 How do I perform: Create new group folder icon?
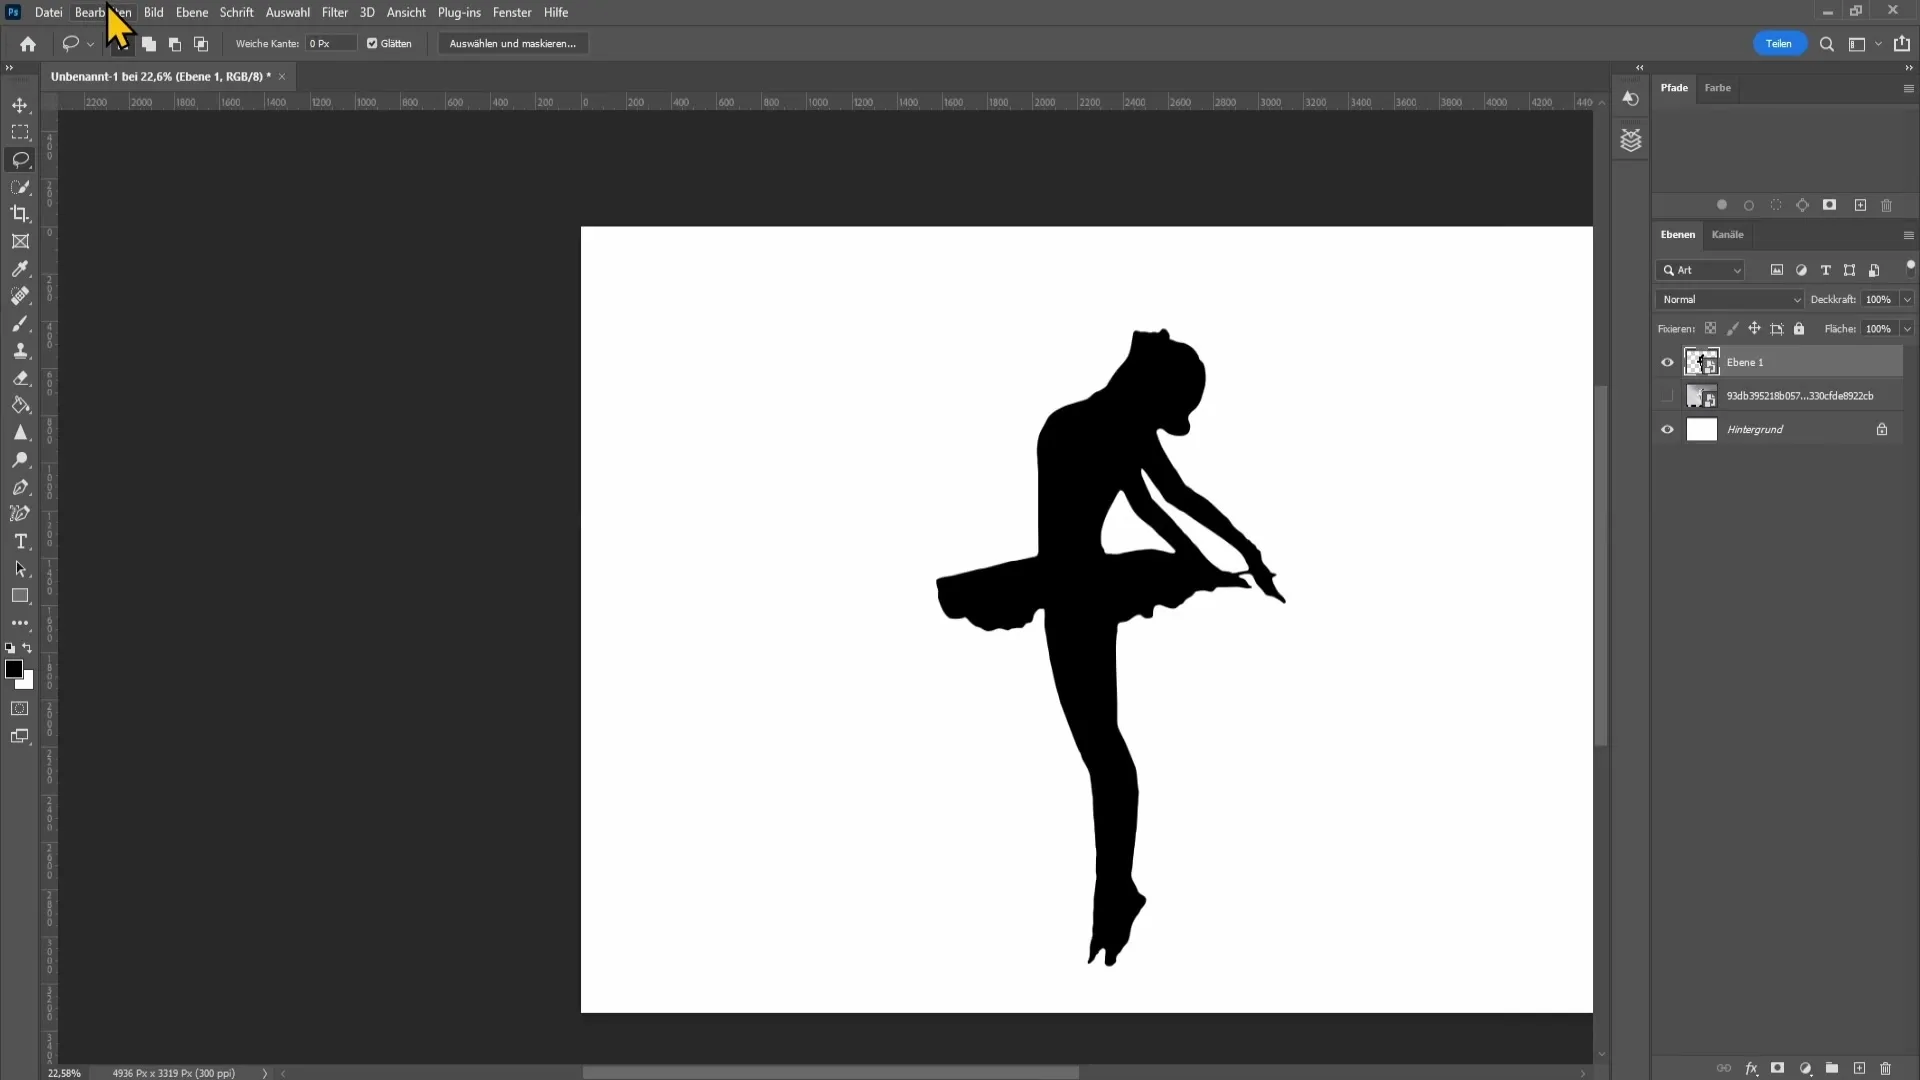pyautogui.click(x=1832, y=1069)
